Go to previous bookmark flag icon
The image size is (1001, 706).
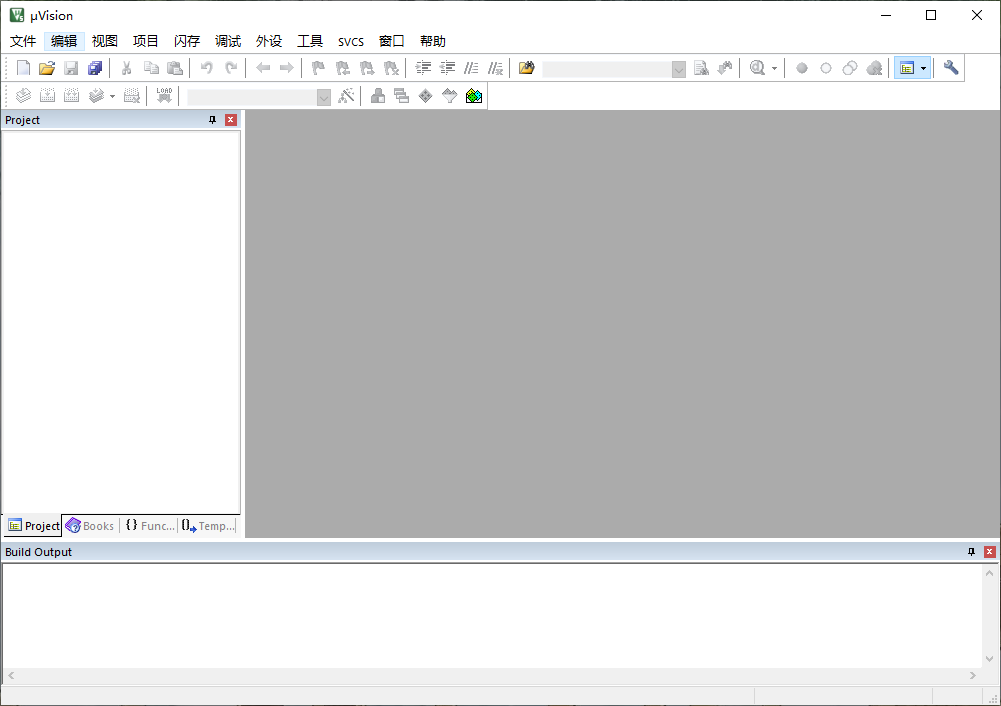click(342, 68)
